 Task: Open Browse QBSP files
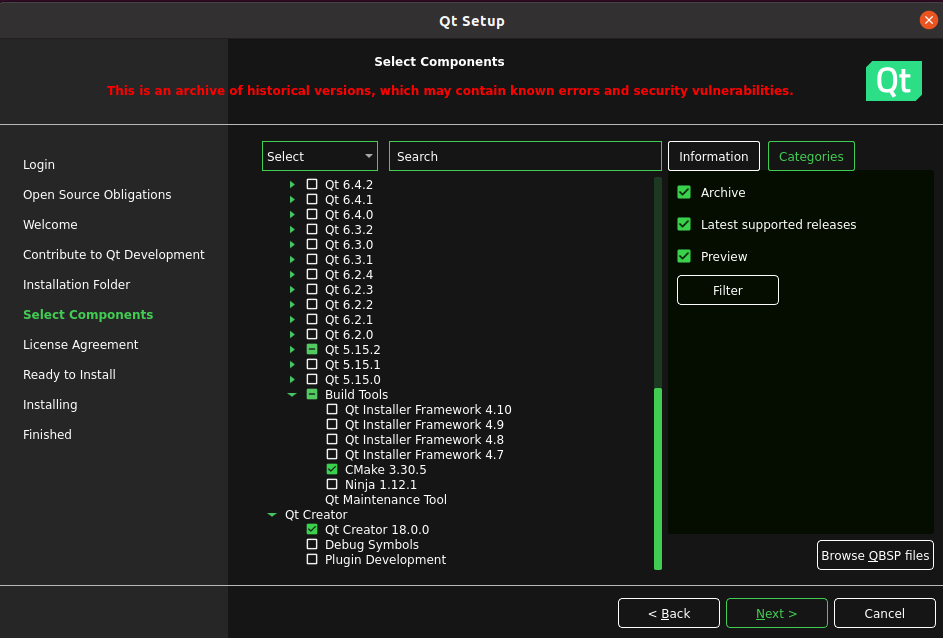pyautogui.click(x=875, y=555)
